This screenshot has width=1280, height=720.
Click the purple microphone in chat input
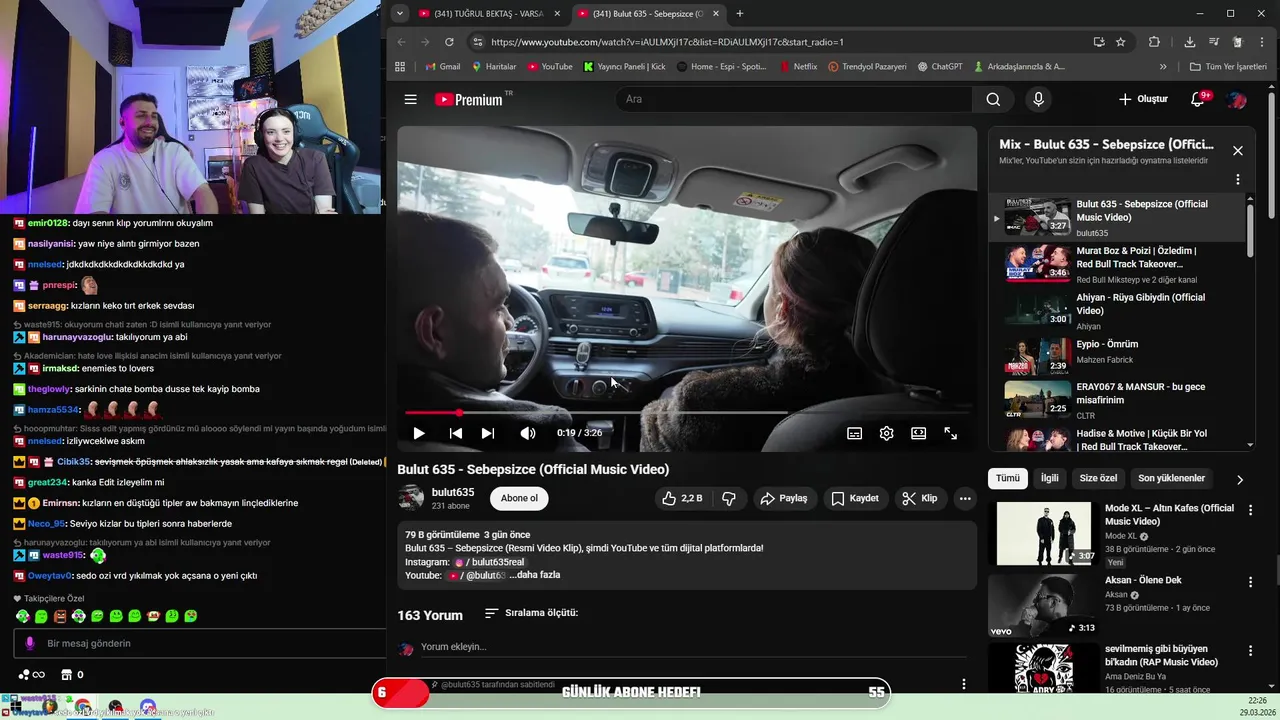[x=29, y=643]
